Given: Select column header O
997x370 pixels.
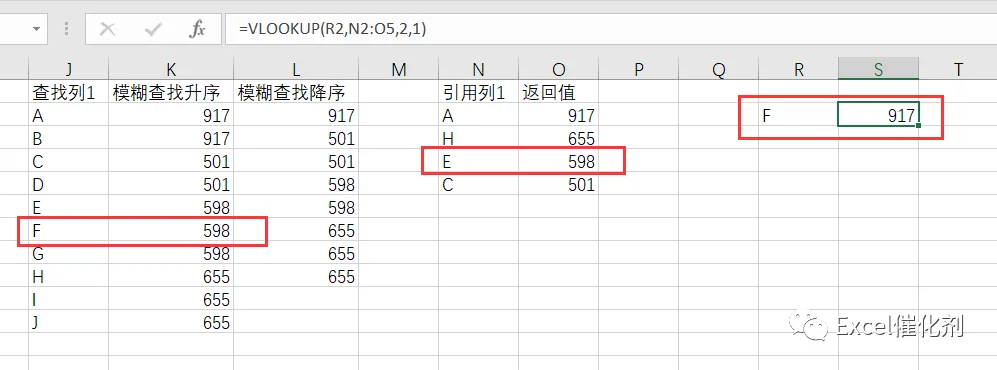Looking at the screenshot, I should 558,69.
